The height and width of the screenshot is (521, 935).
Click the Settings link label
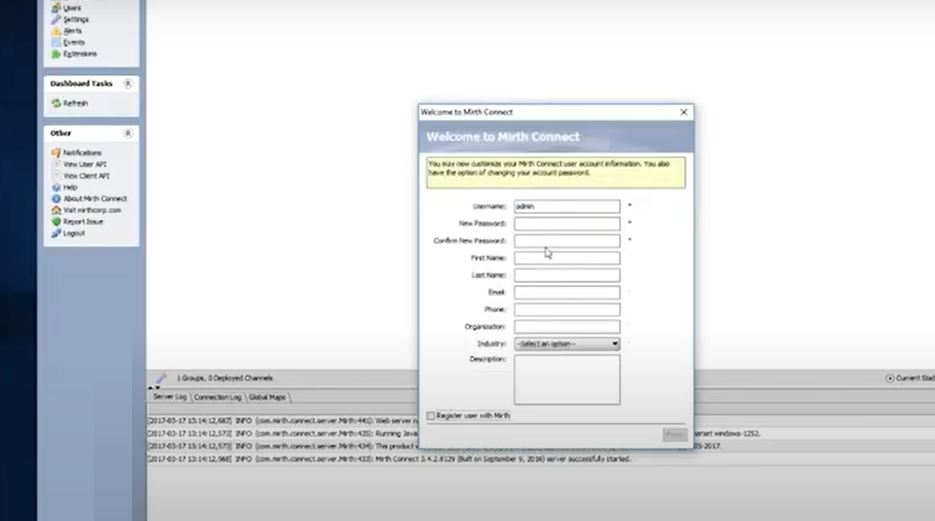pos(76,19)
